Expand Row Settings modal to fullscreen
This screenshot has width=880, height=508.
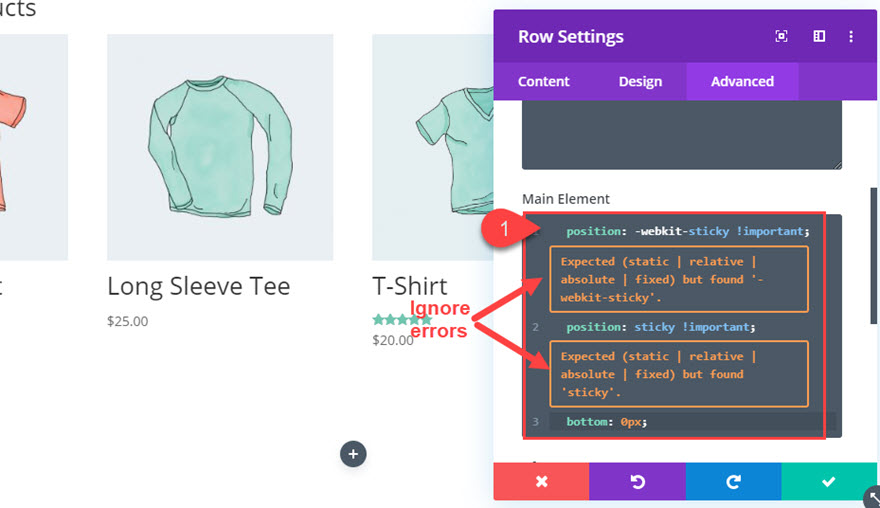(781, 36)
